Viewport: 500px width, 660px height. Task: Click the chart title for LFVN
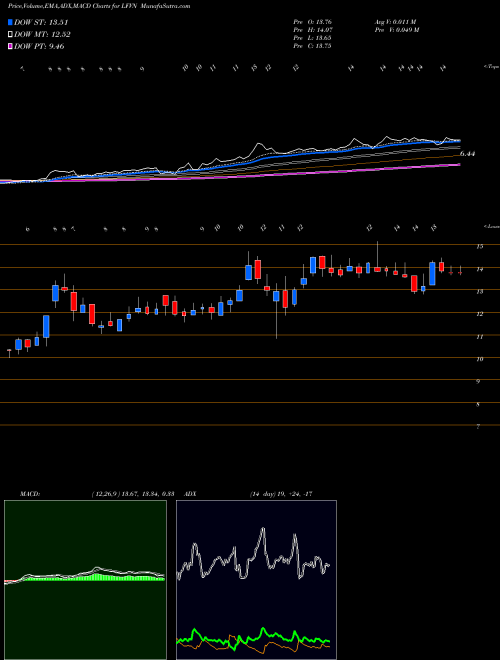[99, 6]
